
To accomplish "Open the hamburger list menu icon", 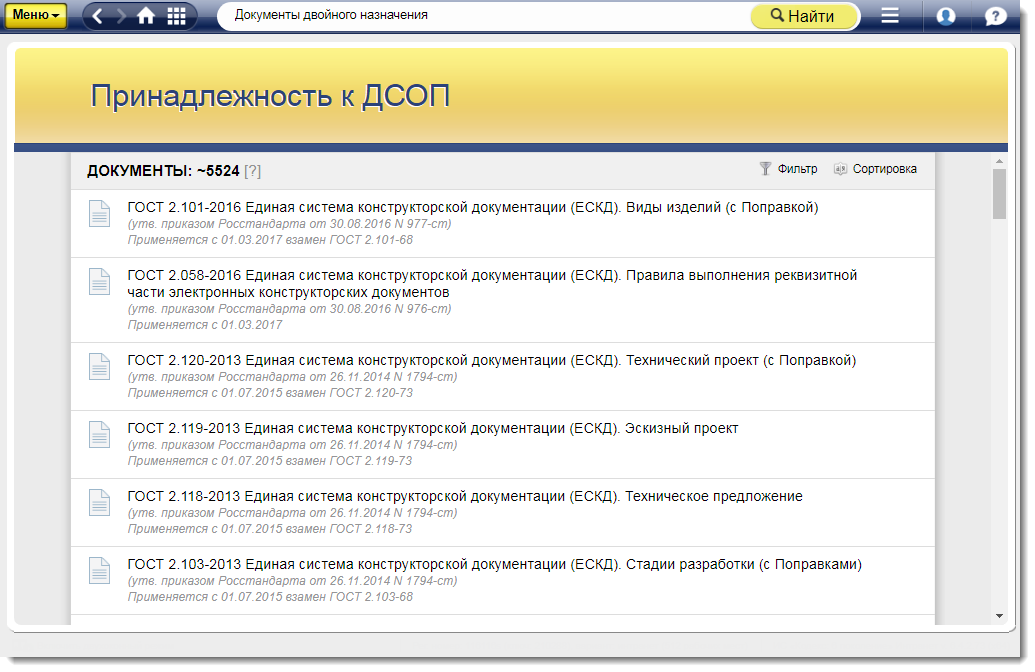I will click(x=890, y=15).
